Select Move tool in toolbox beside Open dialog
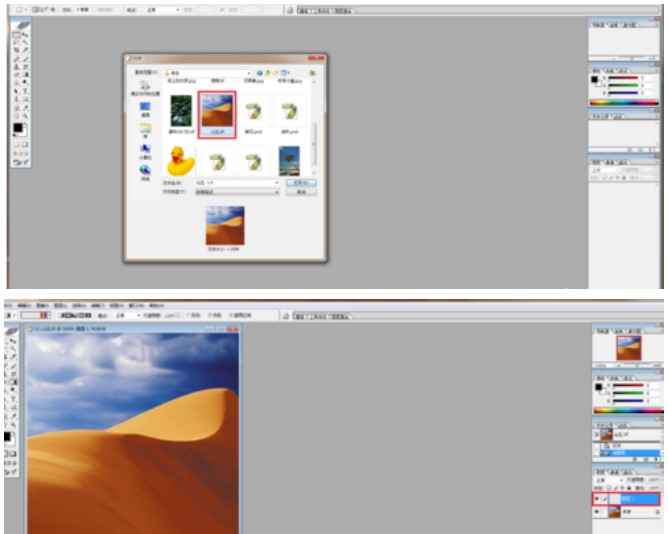Viewport: 668px width, 534px height. 25,35
